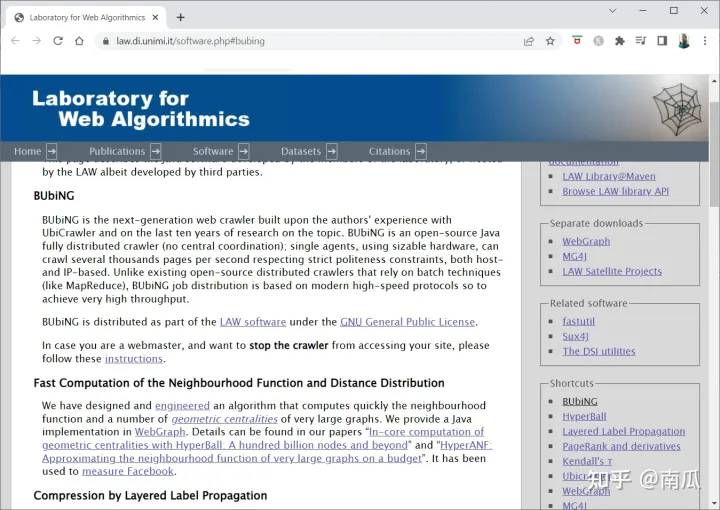Click the Fast Computation of the Neighbourhood heading
Screen dimensions: 720x510
click(239, 383)
